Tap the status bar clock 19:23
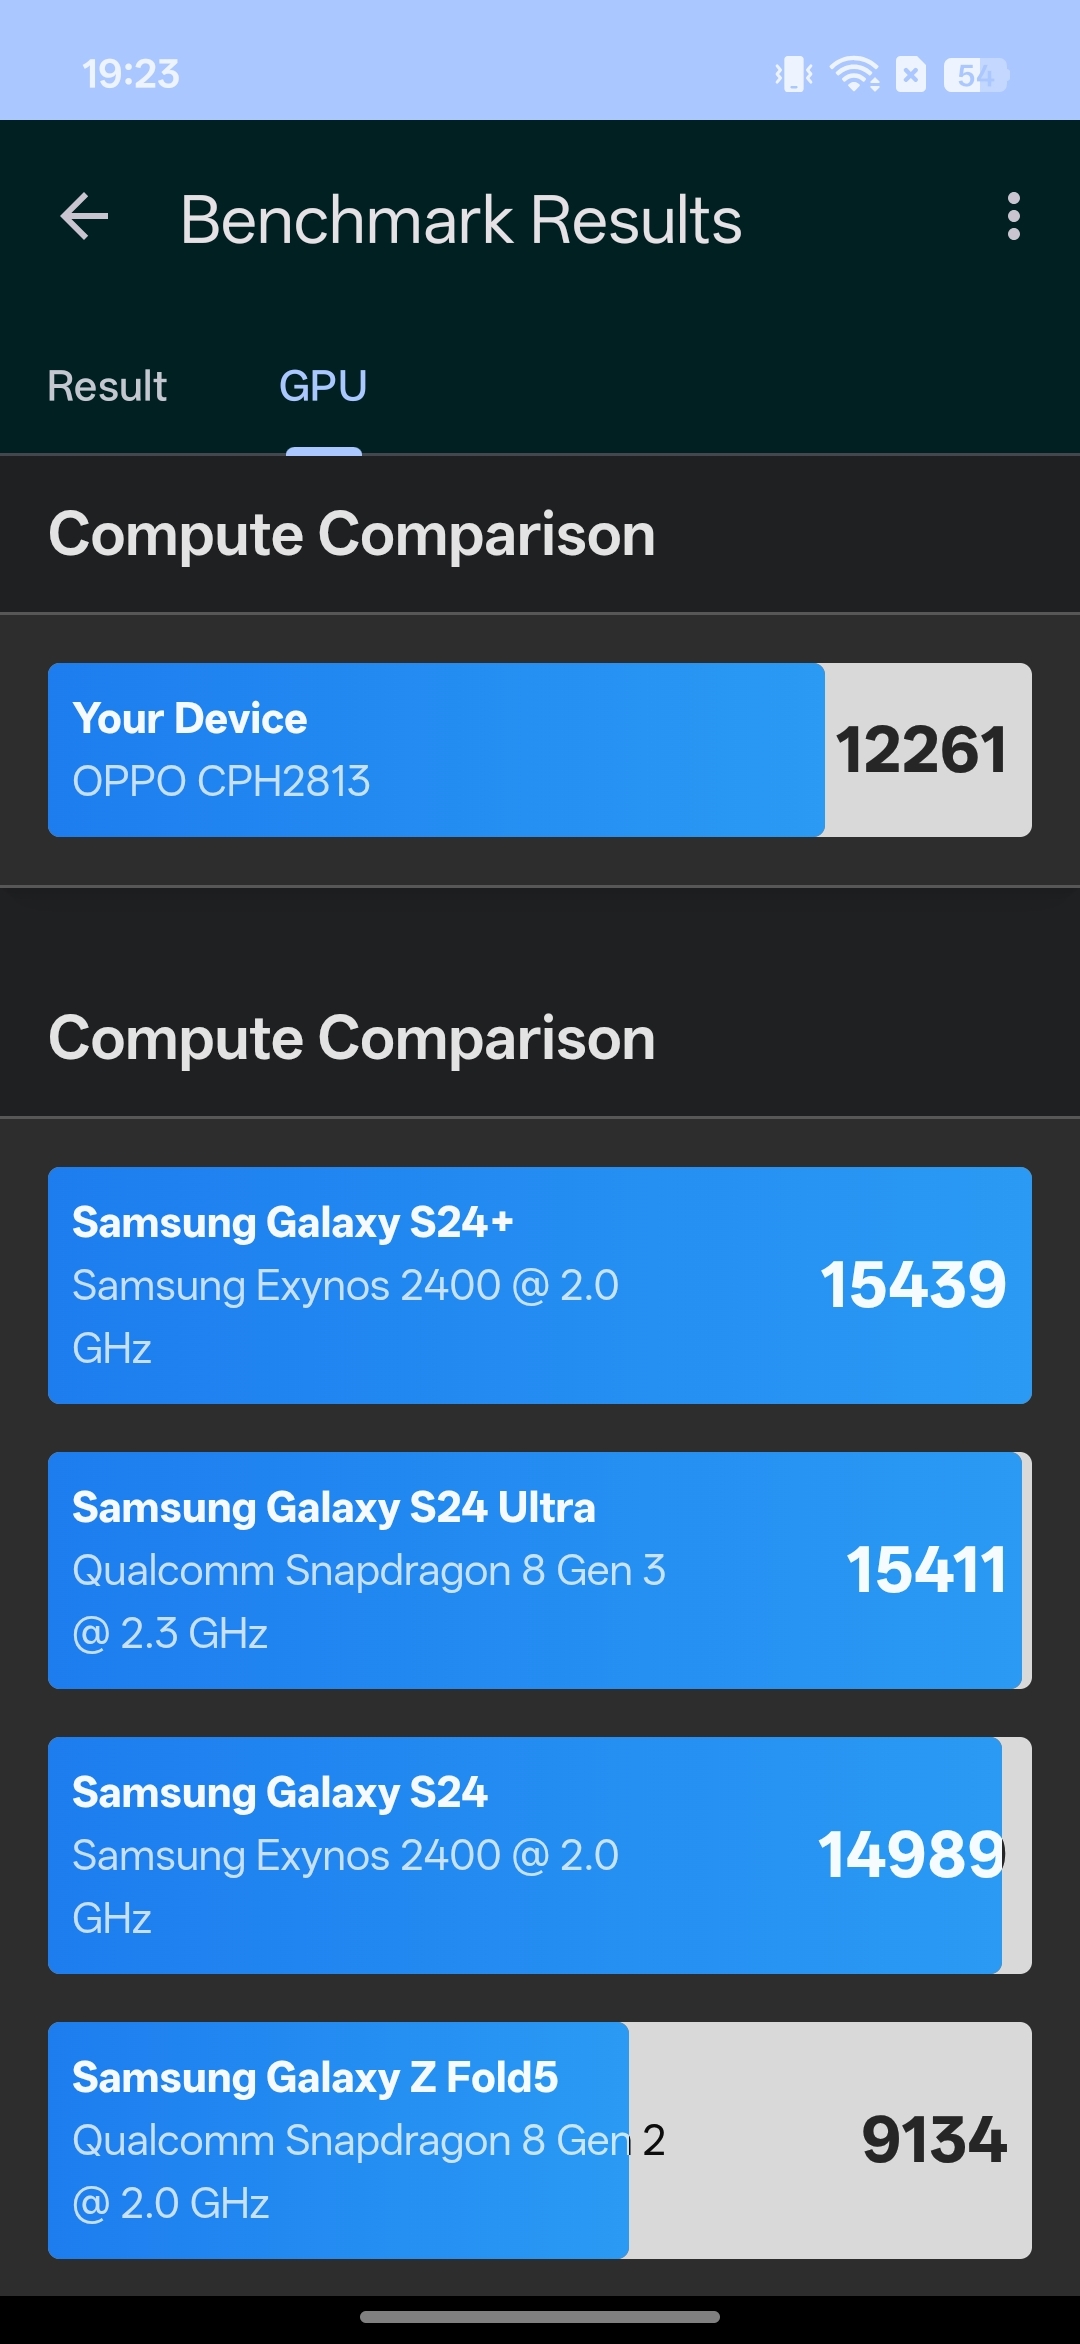The image size is (1080, 2344). (131, 74)
